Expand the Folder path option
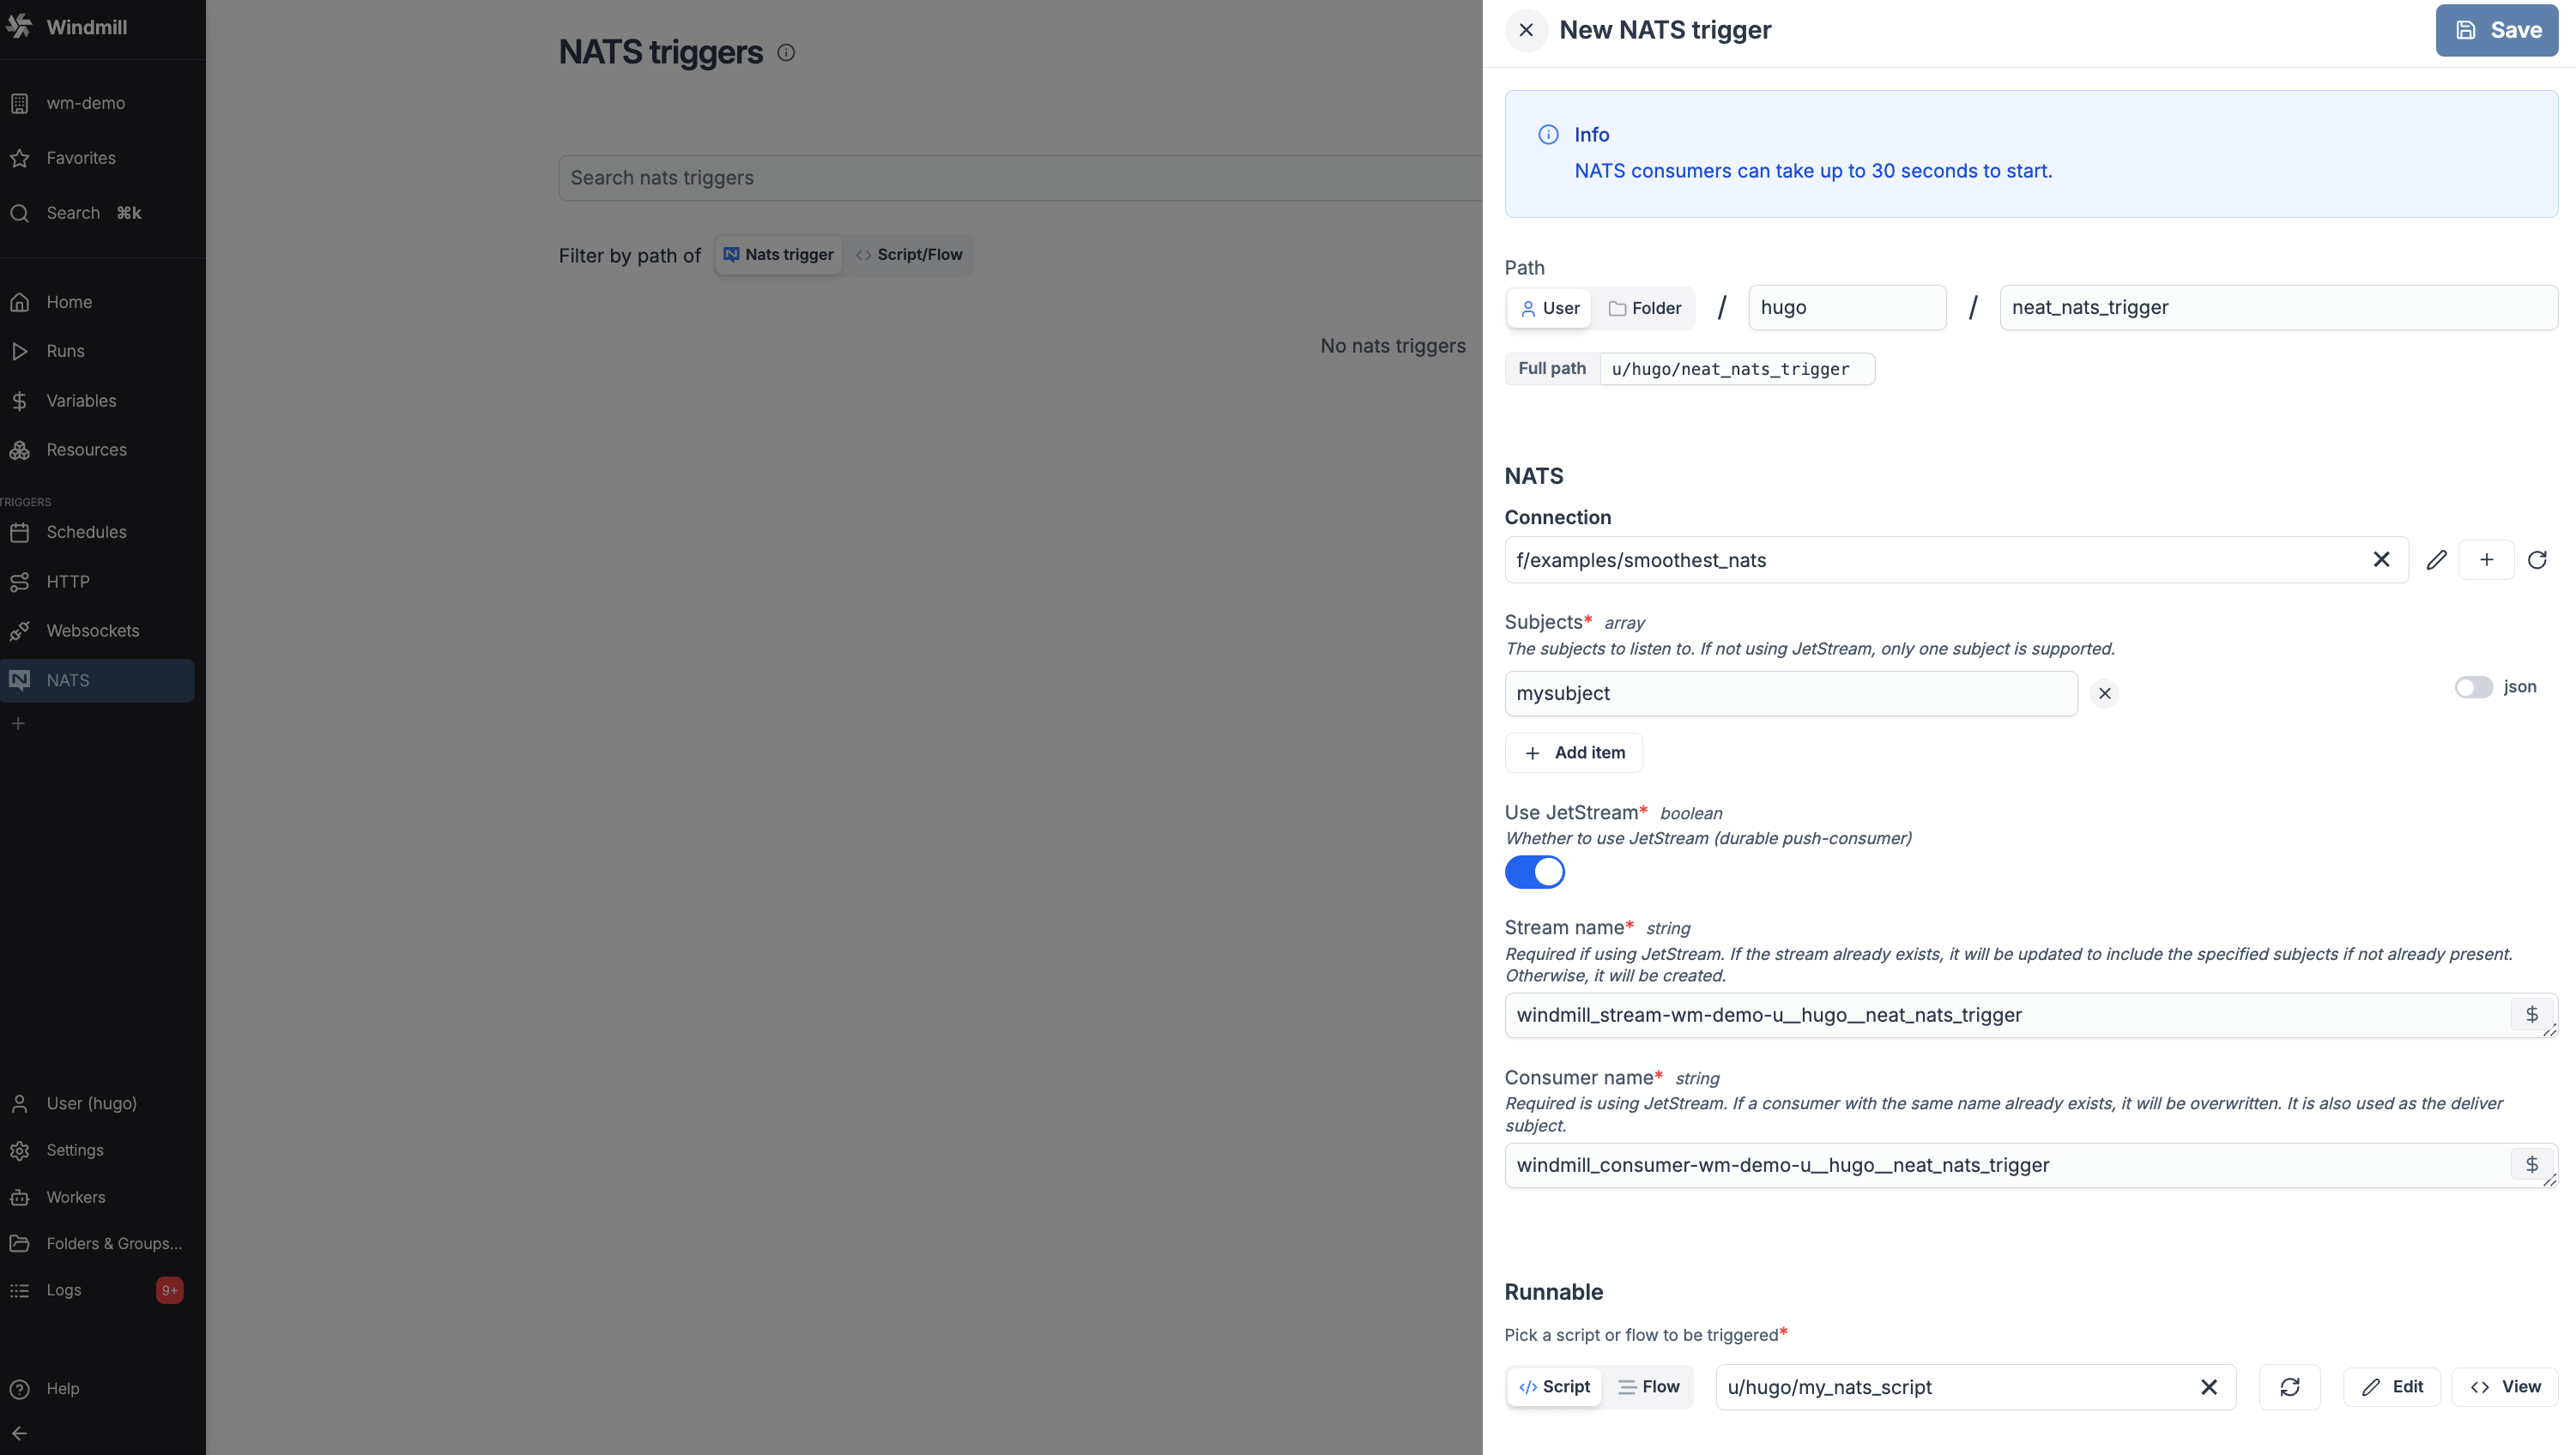 point(1642,308)
